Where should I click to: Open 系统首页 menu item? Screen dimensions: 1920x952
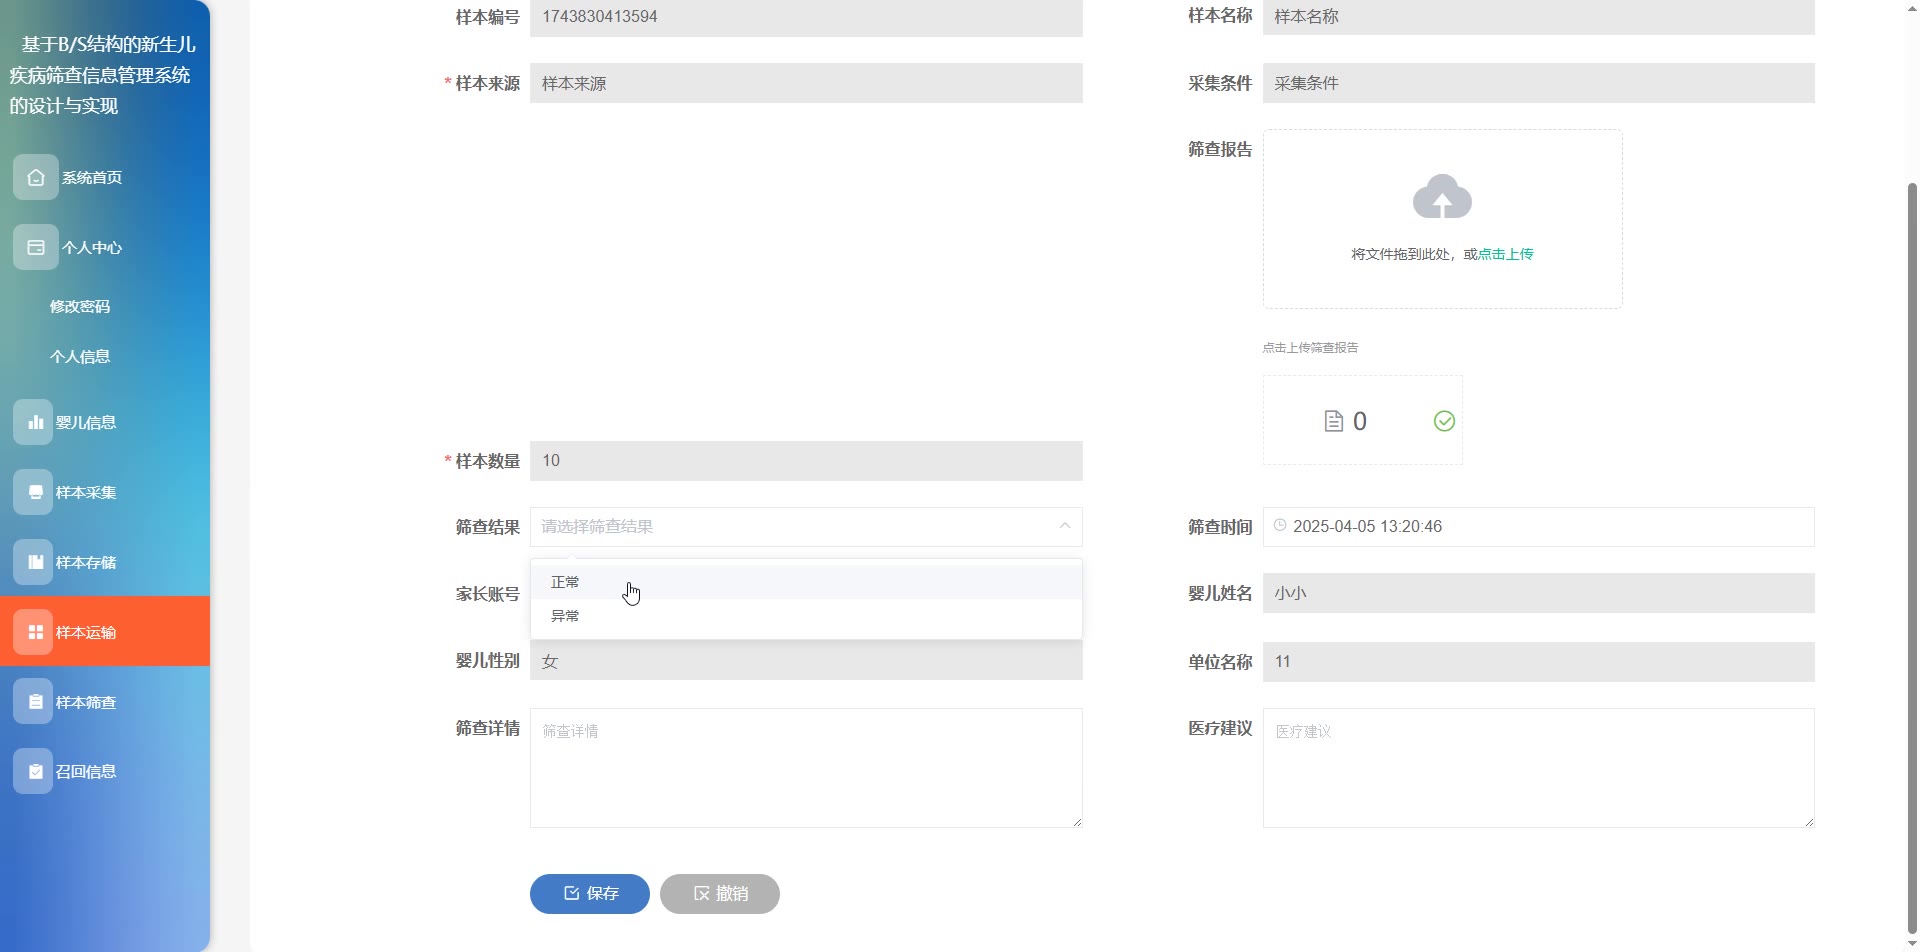(x=105, y=177)
